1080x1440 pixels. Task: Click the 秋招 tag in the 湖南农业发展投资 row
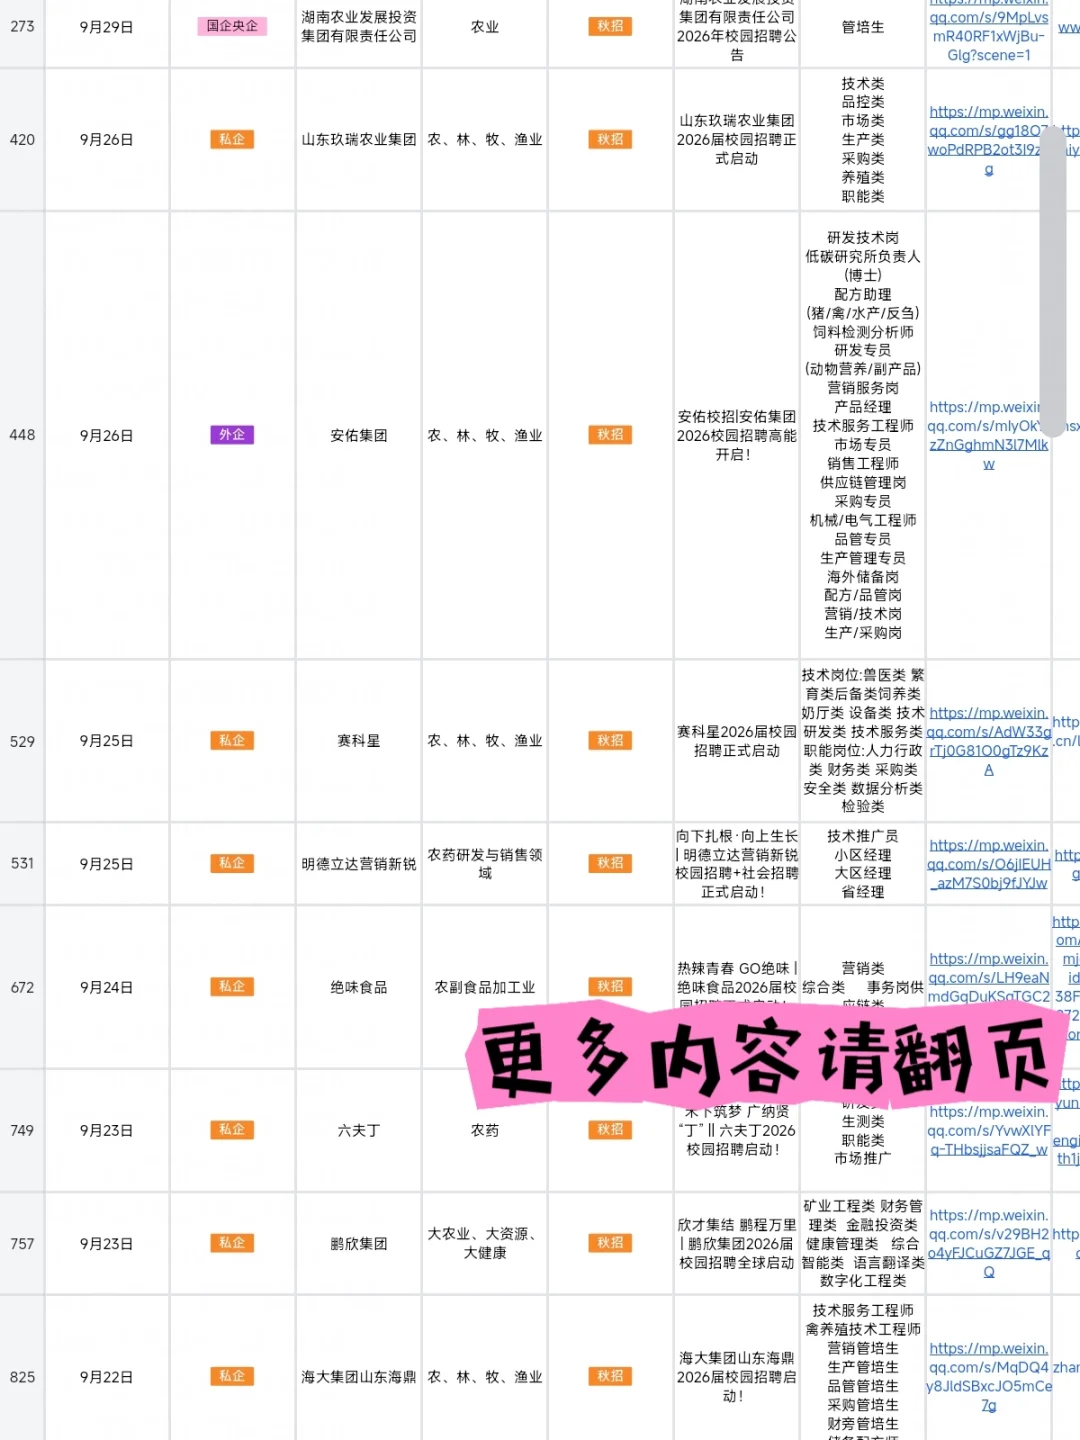pos(610,26)
